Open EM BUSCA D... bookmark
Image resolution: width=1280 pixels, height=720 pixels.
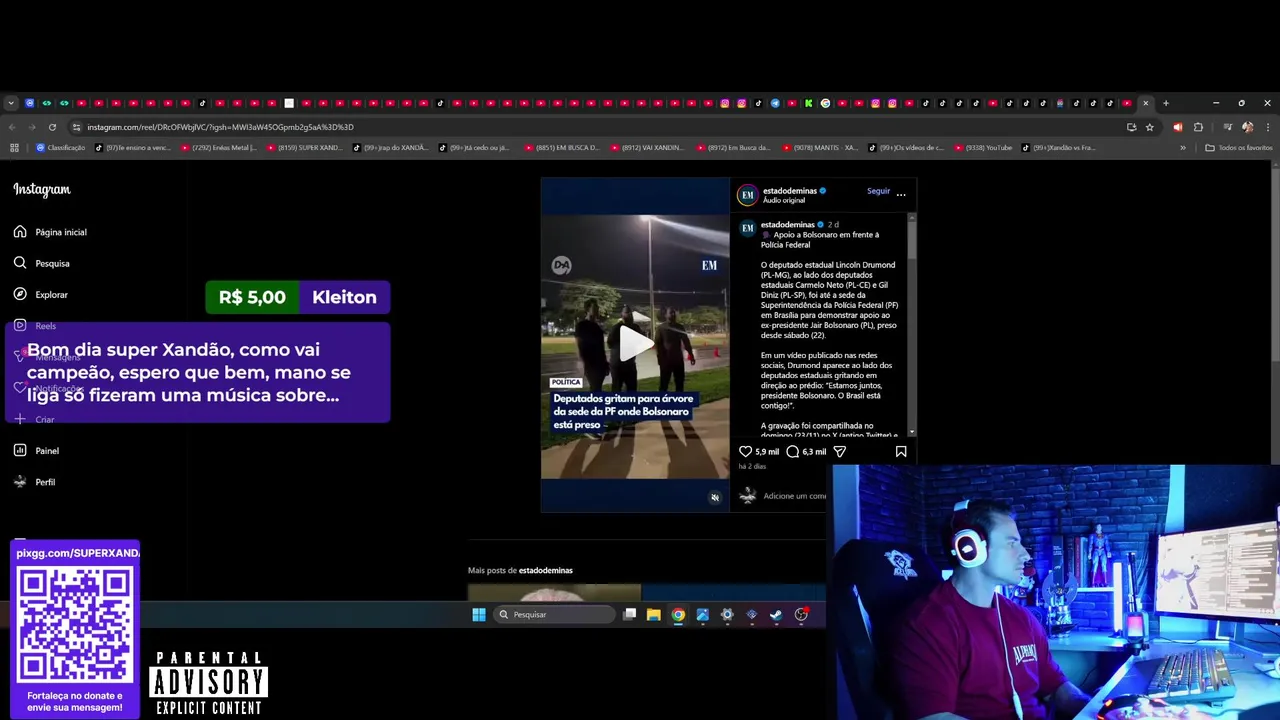[x=561, y=148]
